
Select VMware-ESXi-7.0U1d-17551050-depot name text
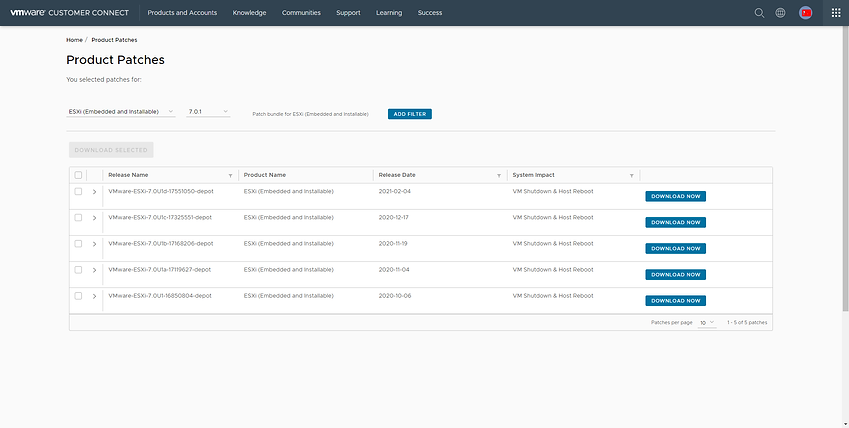click(161, 191)
